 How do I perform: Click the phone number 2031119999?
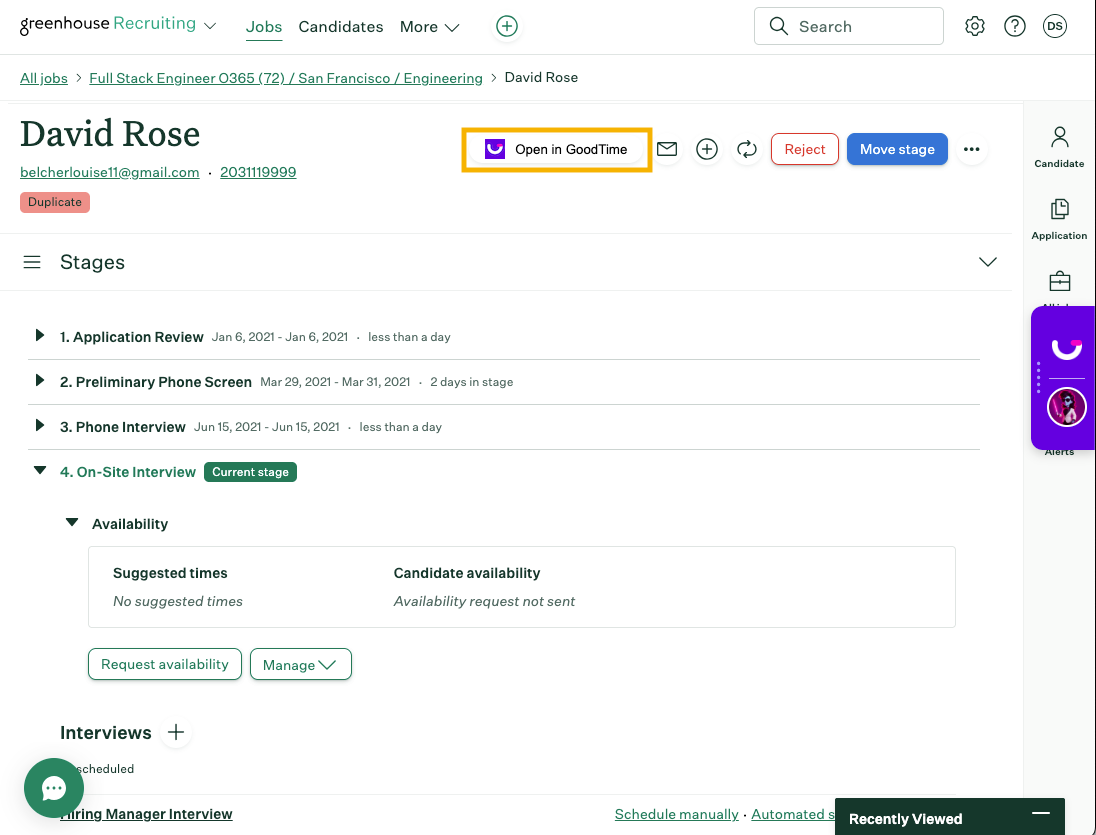pyautogui.click(x=258, y=172)
